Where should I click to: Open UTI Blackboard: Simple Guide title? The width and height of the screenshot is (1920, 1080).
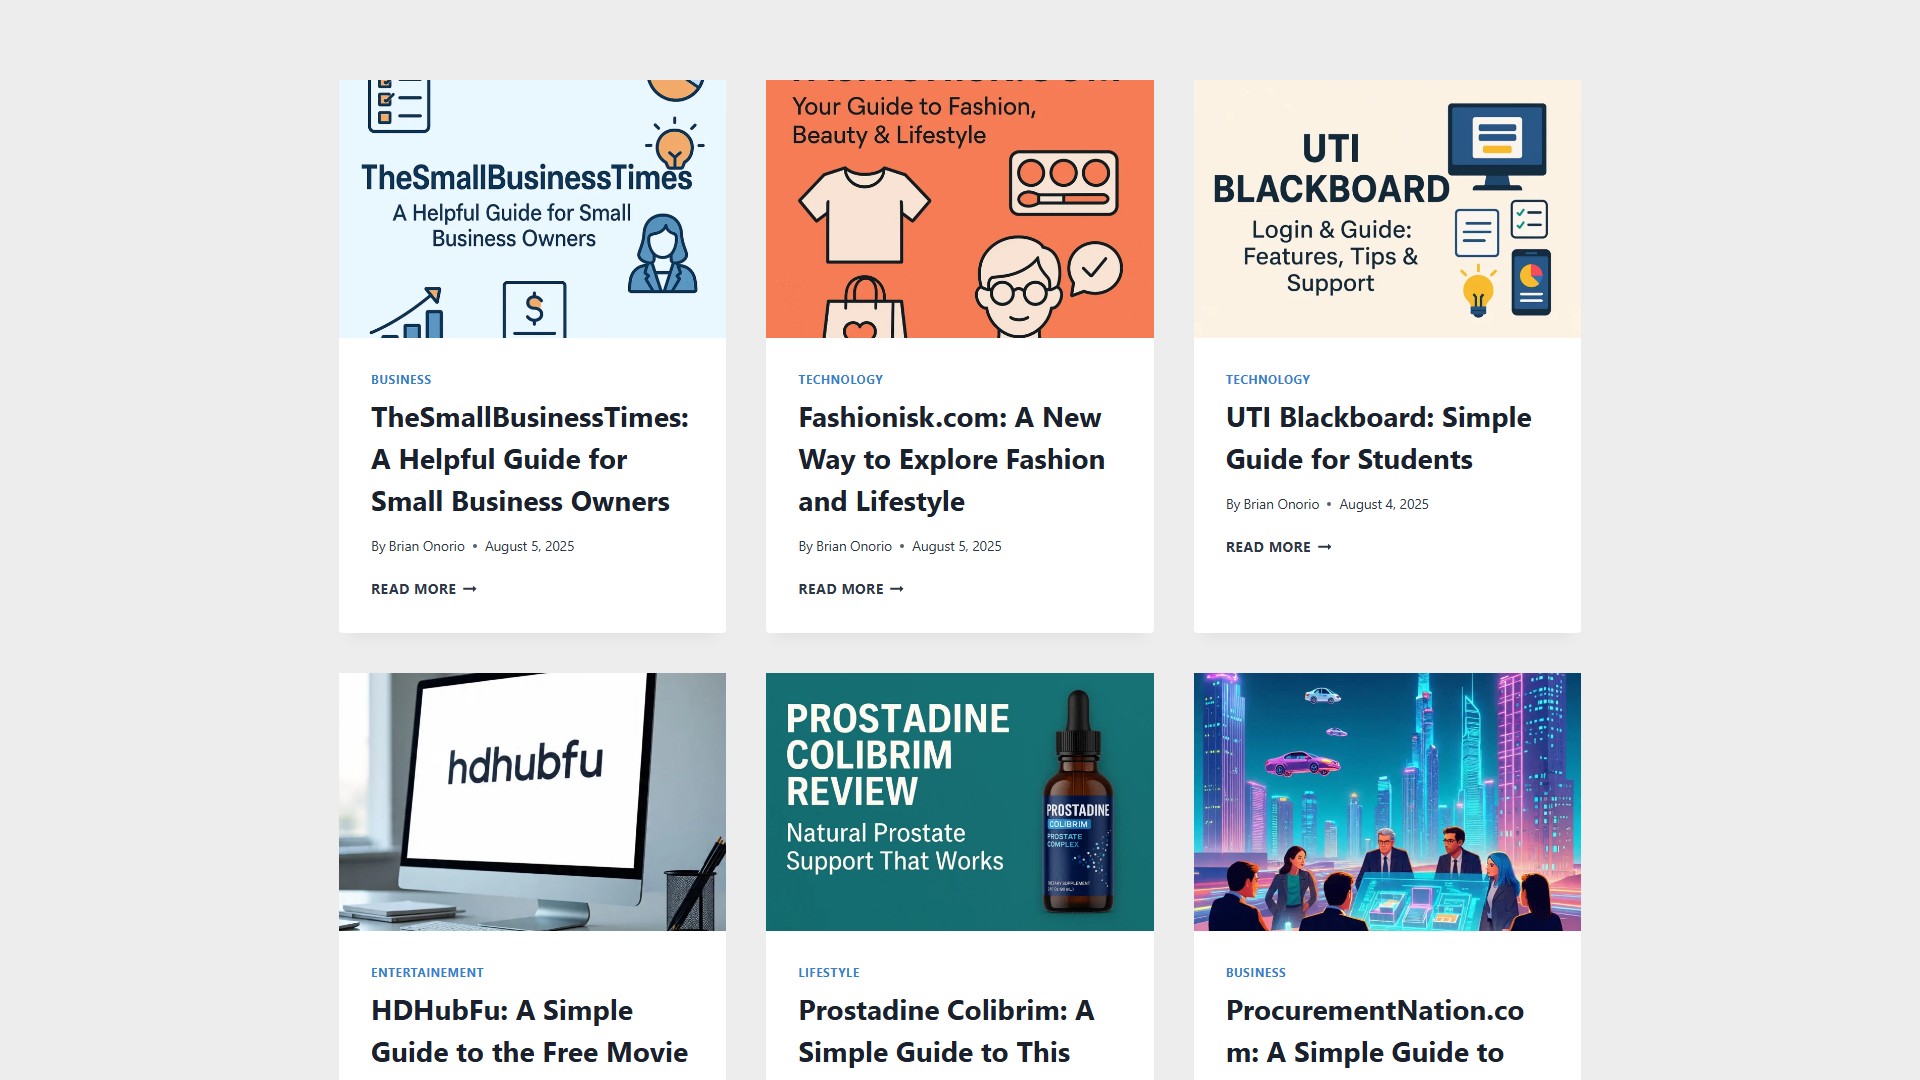(x=1378, y=439)
